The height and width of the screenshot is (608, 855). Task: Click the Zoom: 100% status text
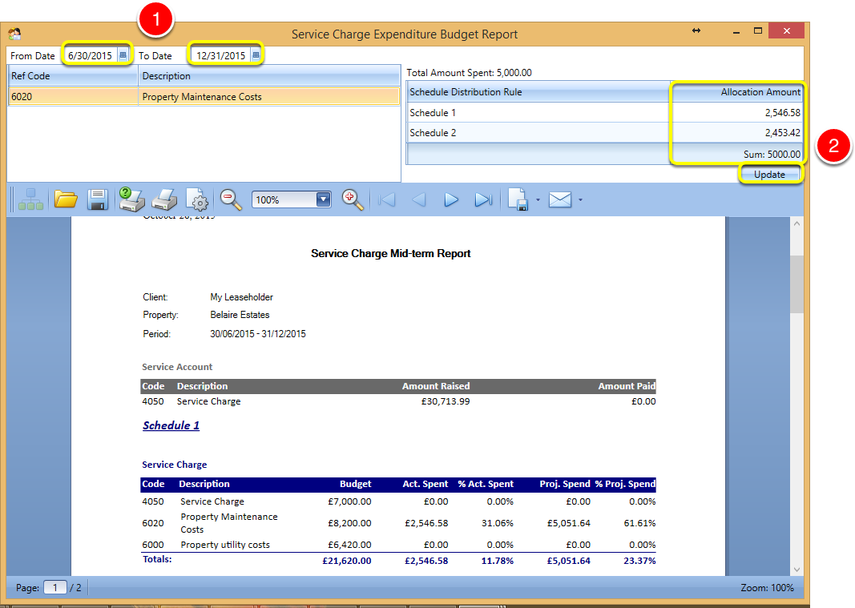pos(767,587)
